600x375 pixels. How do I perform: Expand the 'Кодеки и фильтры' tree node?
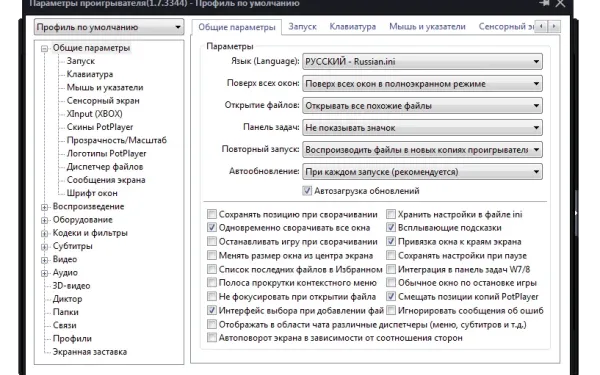44,233
